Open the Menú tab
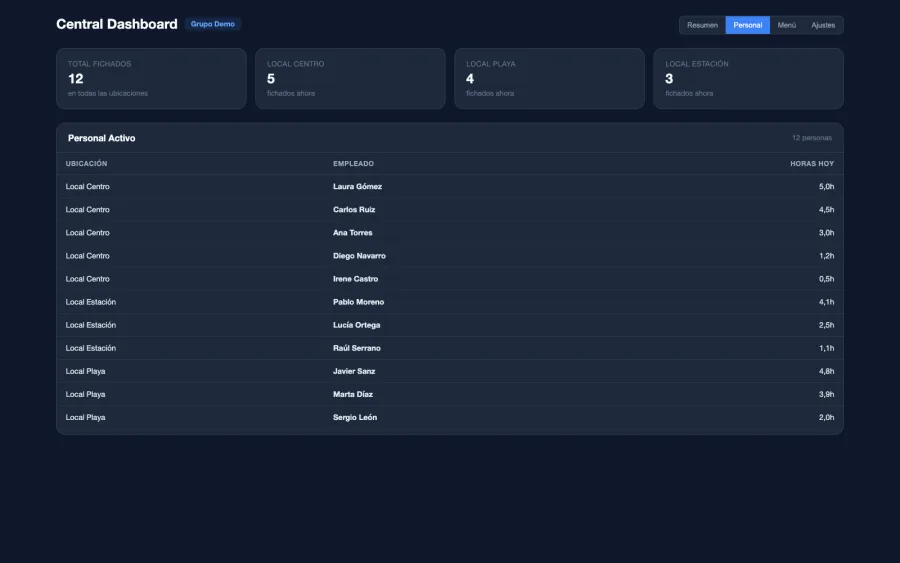Viewport: 900px width, 563px height. [786, 25]
